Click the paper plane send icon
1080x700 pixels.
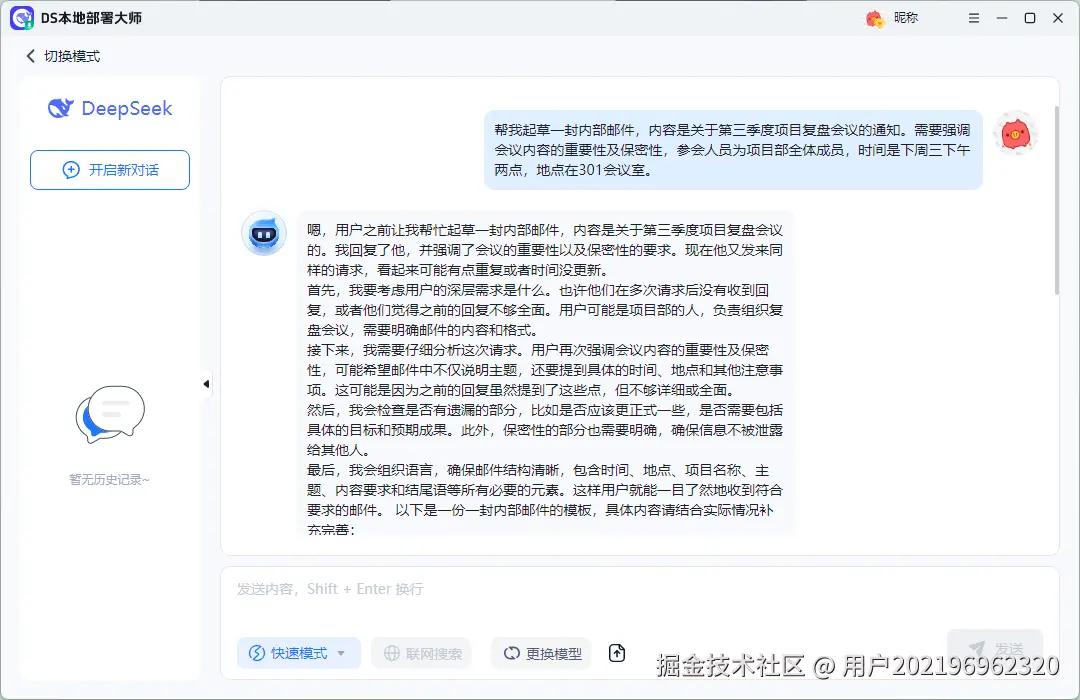coord(975,645)
